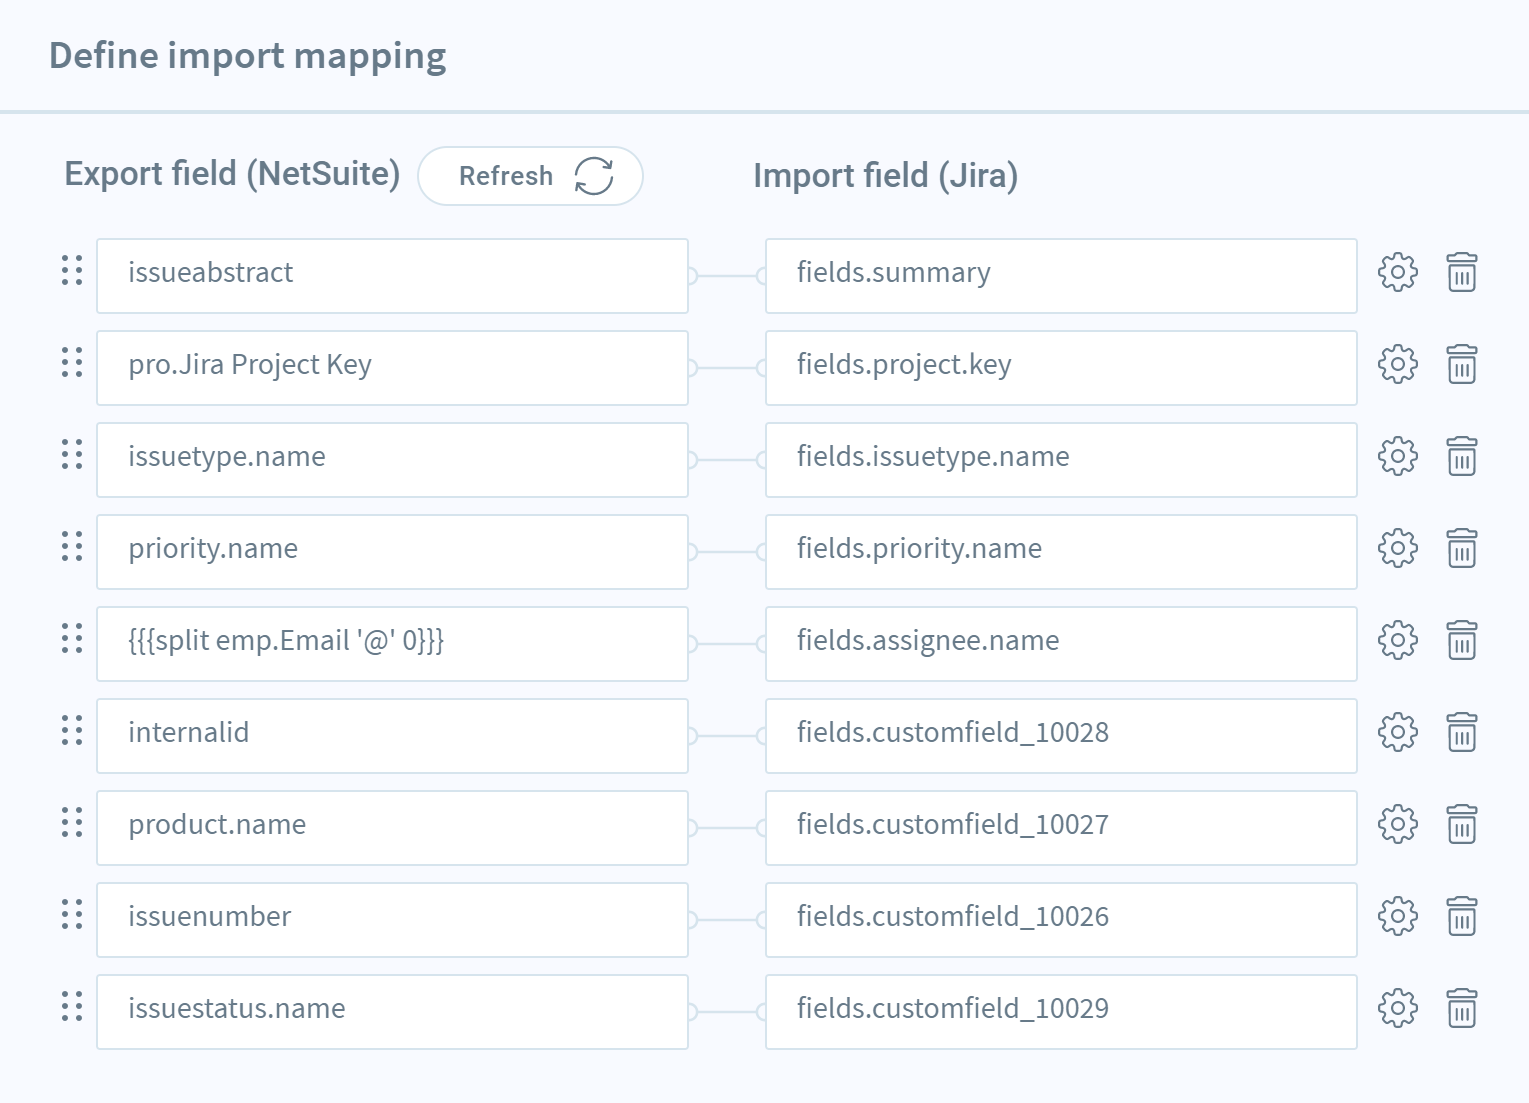Delete the fields.customfield_10029 mapping row
Screen dimensions: 1529x1103
point(1462,1008)
